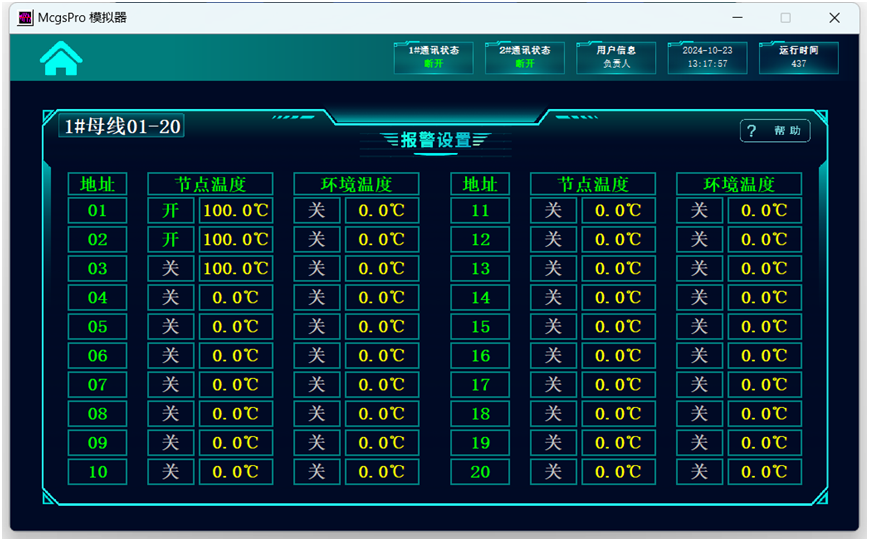
Task: Toggle ambient temperature alarm for address 02
Action: point(316,239)
